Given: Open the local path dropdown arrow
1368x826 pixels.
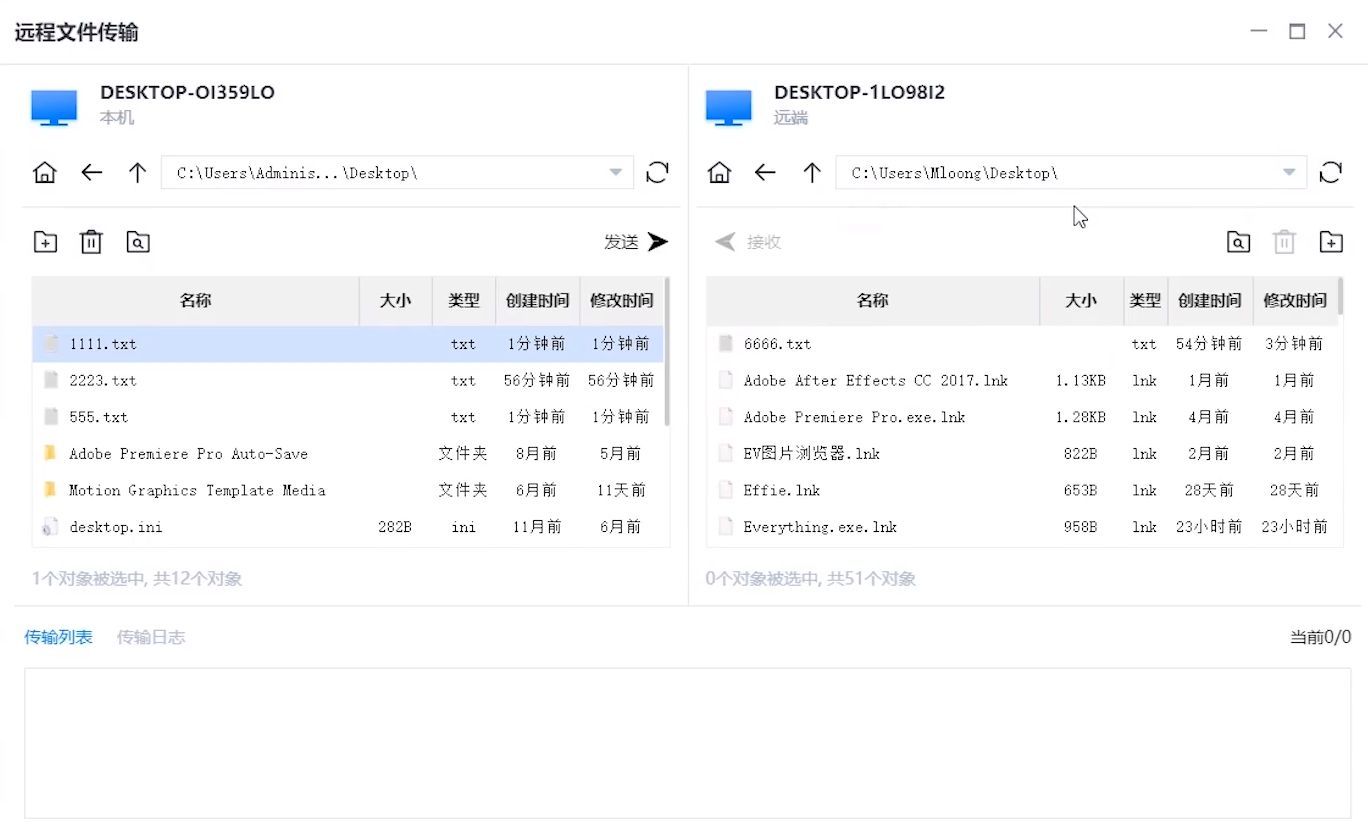Looking at the screenshot, I should 616,173.
